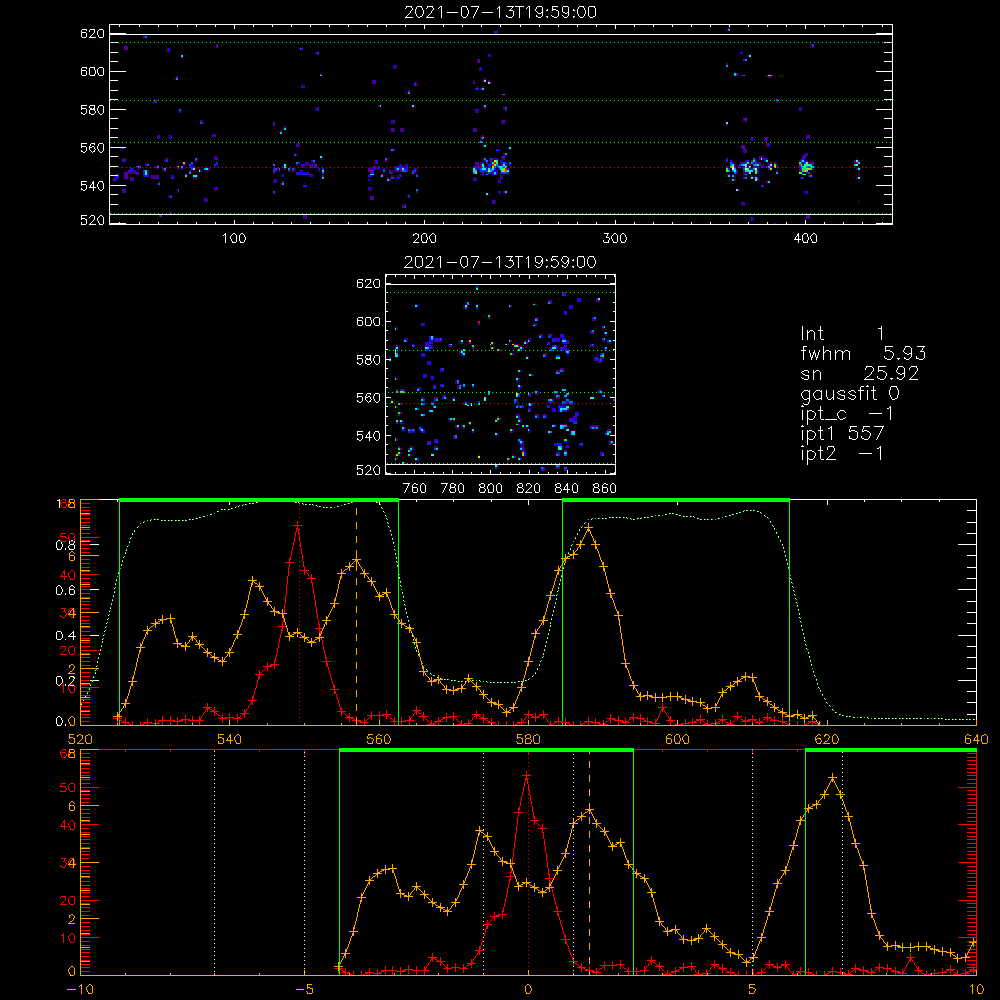
Task: Click white y-axis label 0.4 in profile plot
Action: pyautogui.click(x=65, y=636)
